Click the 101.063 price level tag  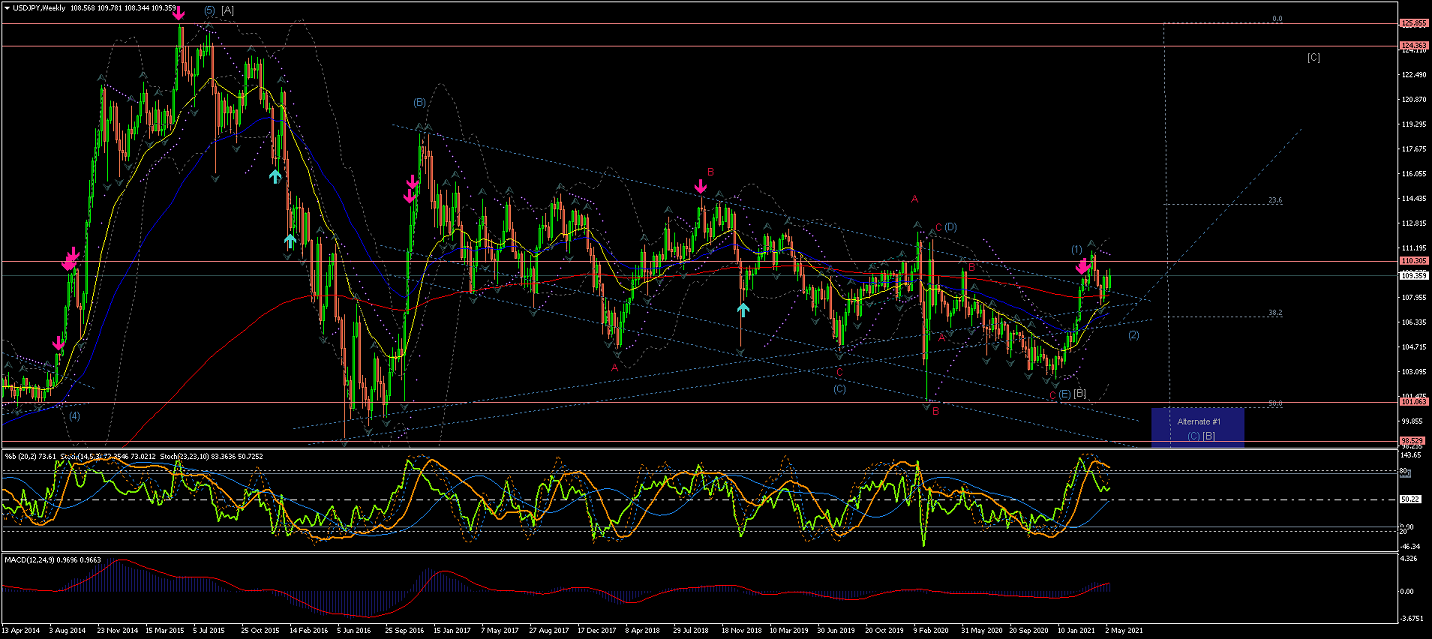[x=1413, y=403]
